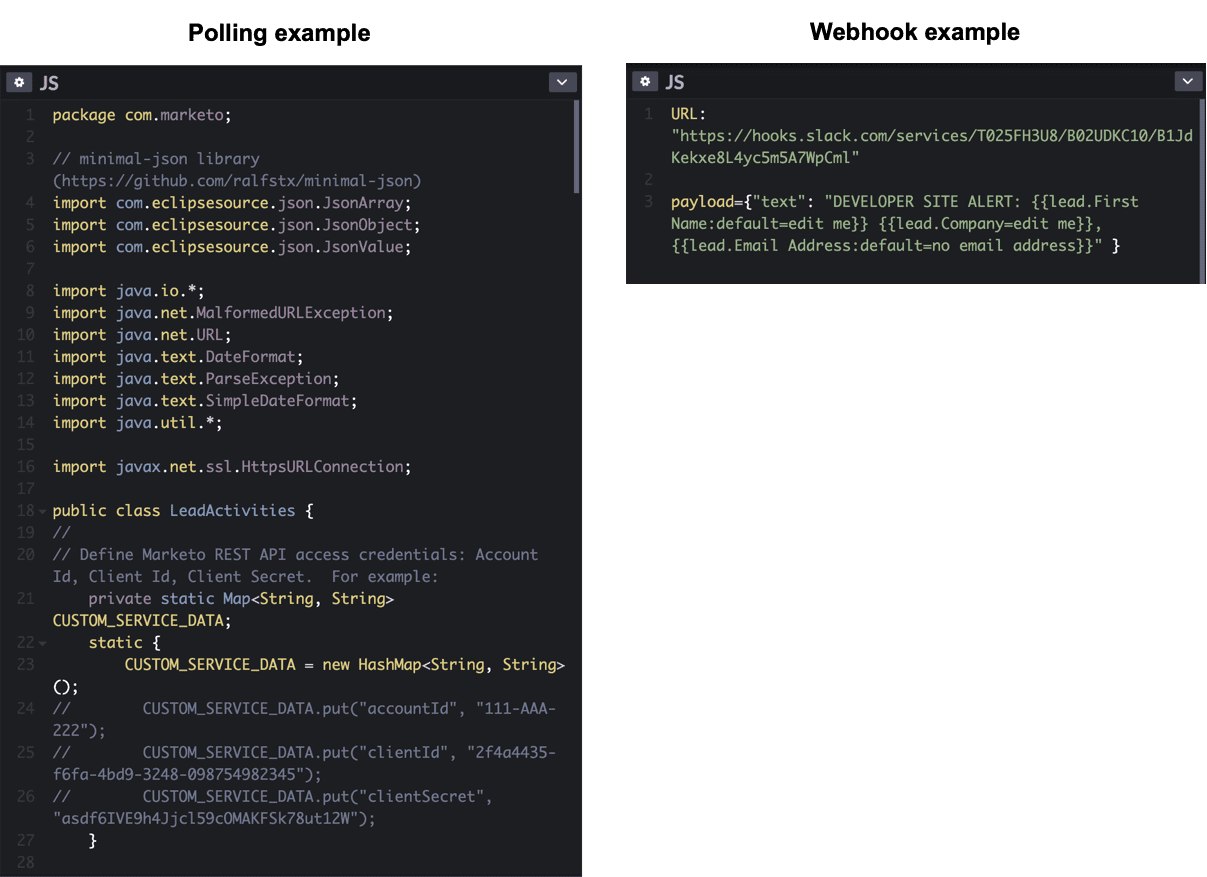The width and height of the screenshot is (1207, 877).
Task: Click the 'Polling example' heading
Action: point(280,33)
